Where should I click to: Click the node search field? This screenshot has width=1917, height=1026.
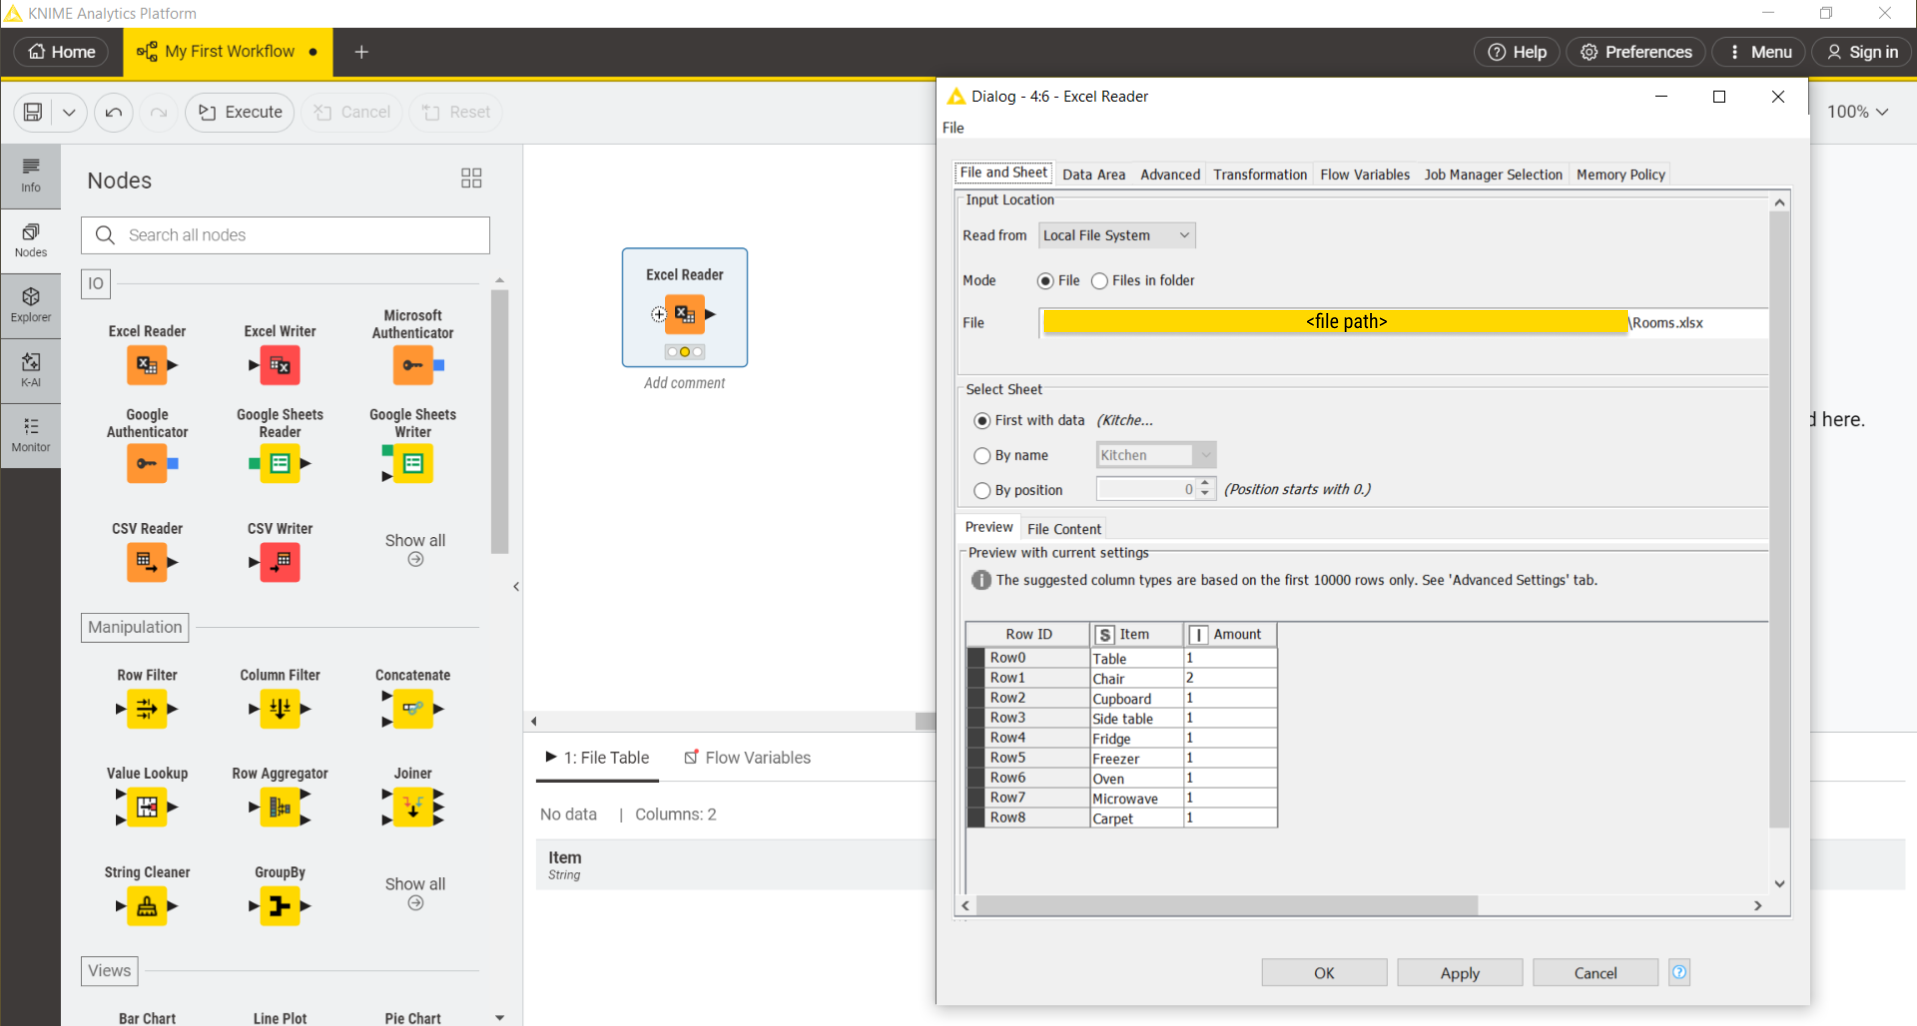click(285, 235)
